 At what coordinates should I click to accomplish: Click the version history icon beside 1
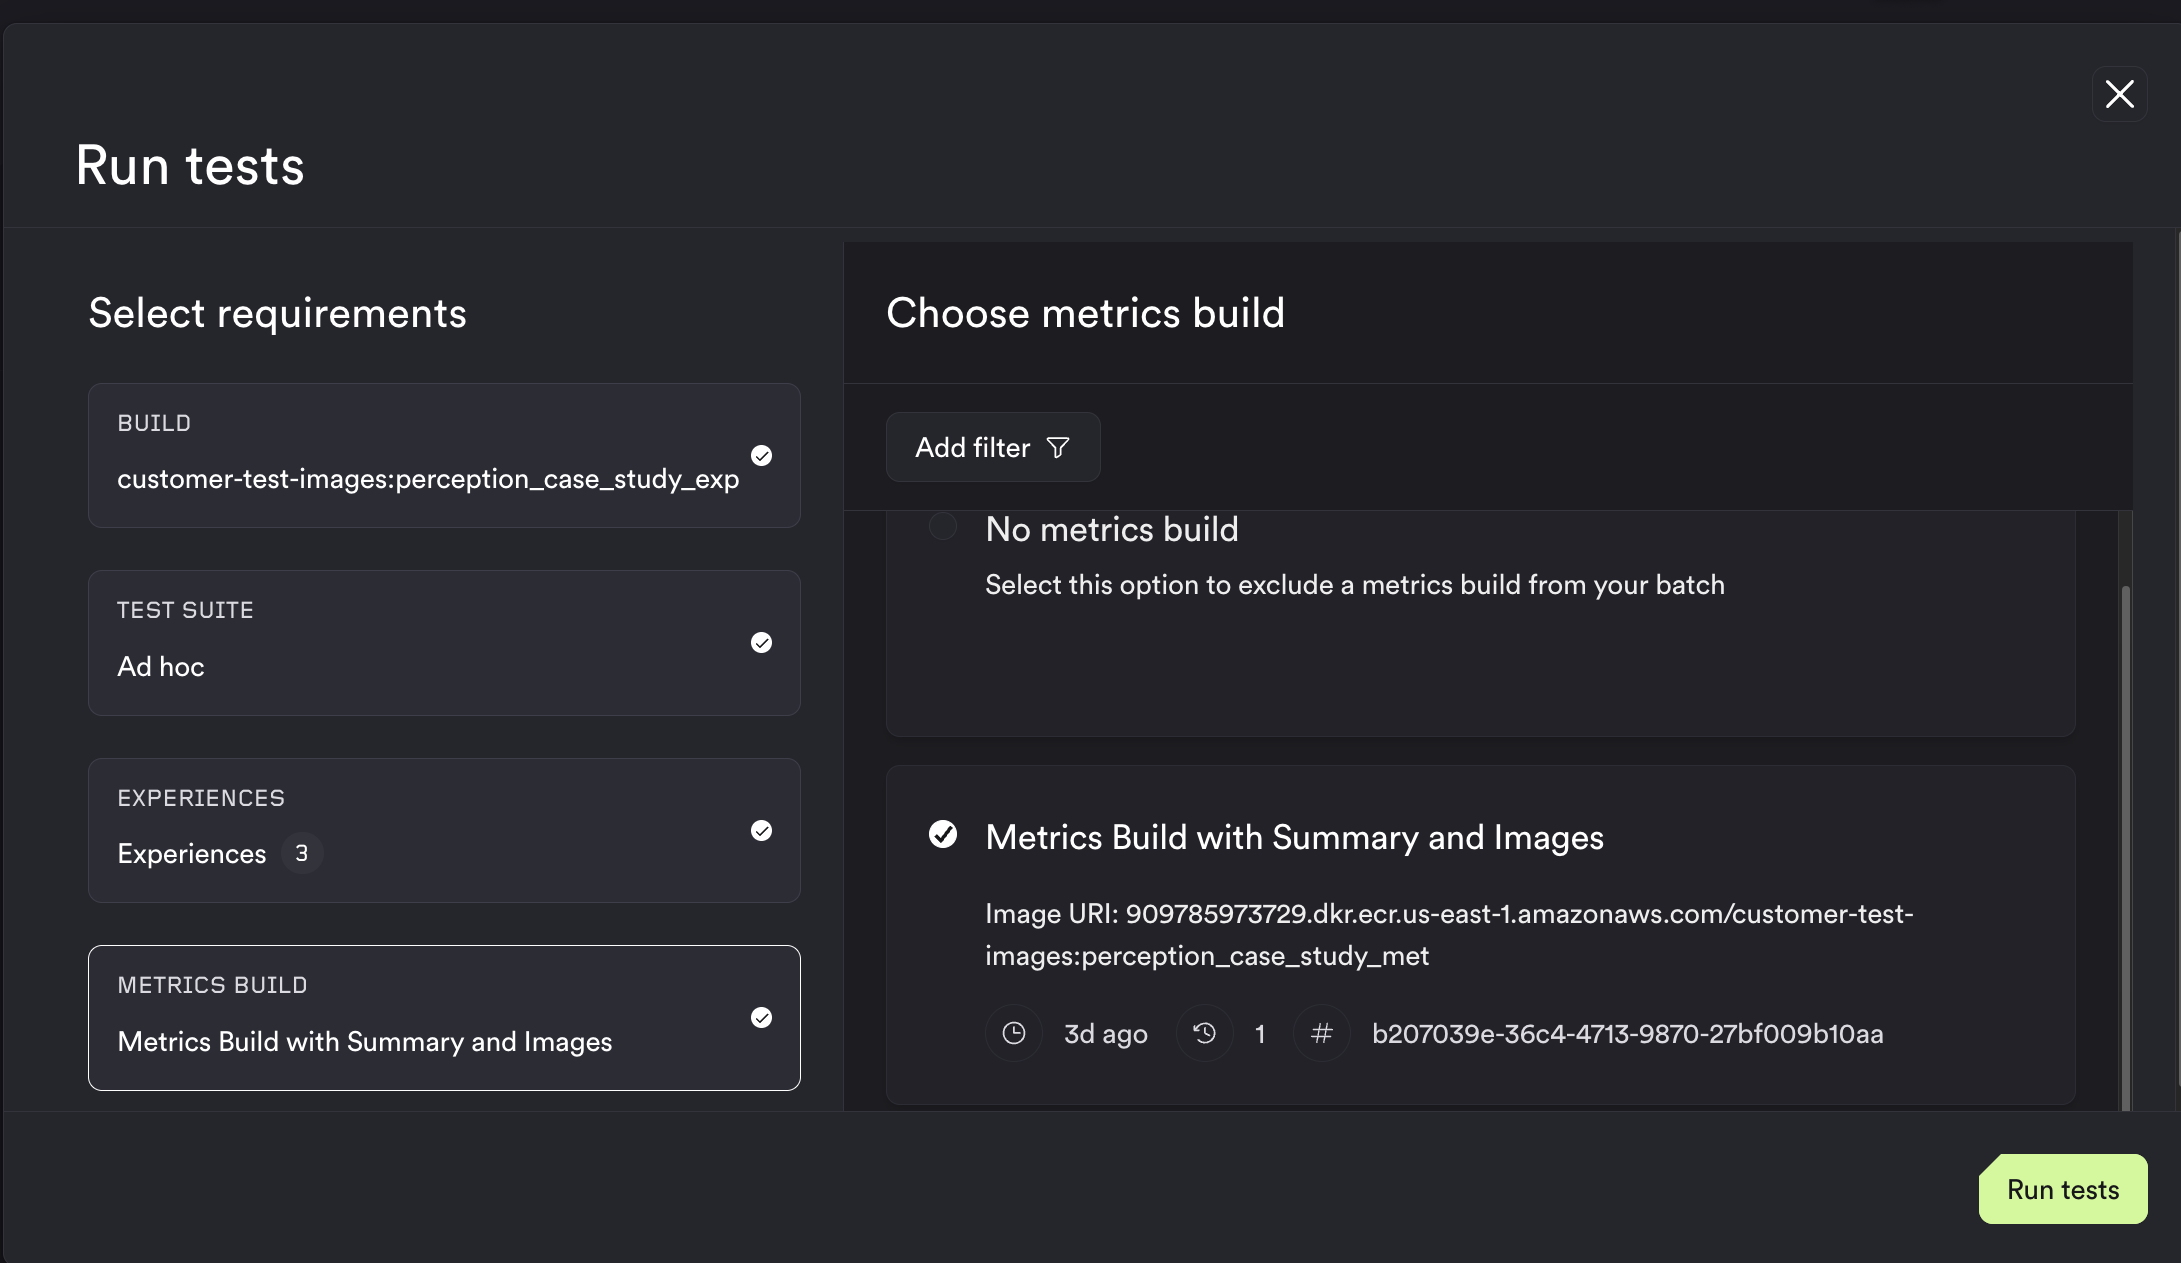click(x=1204, y=1033)
